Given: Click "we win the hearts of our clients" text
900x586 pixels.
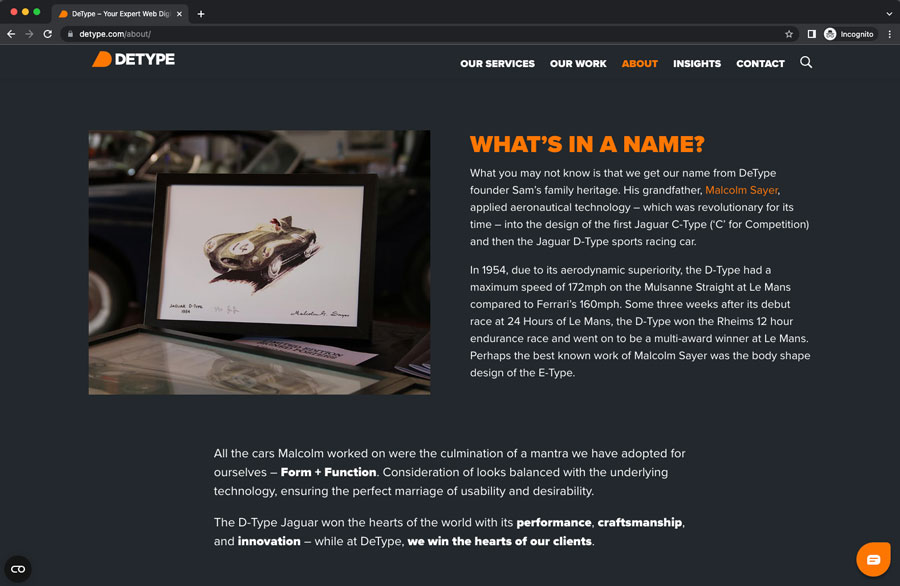Looking at the screenshot, I should coord(499,541).
